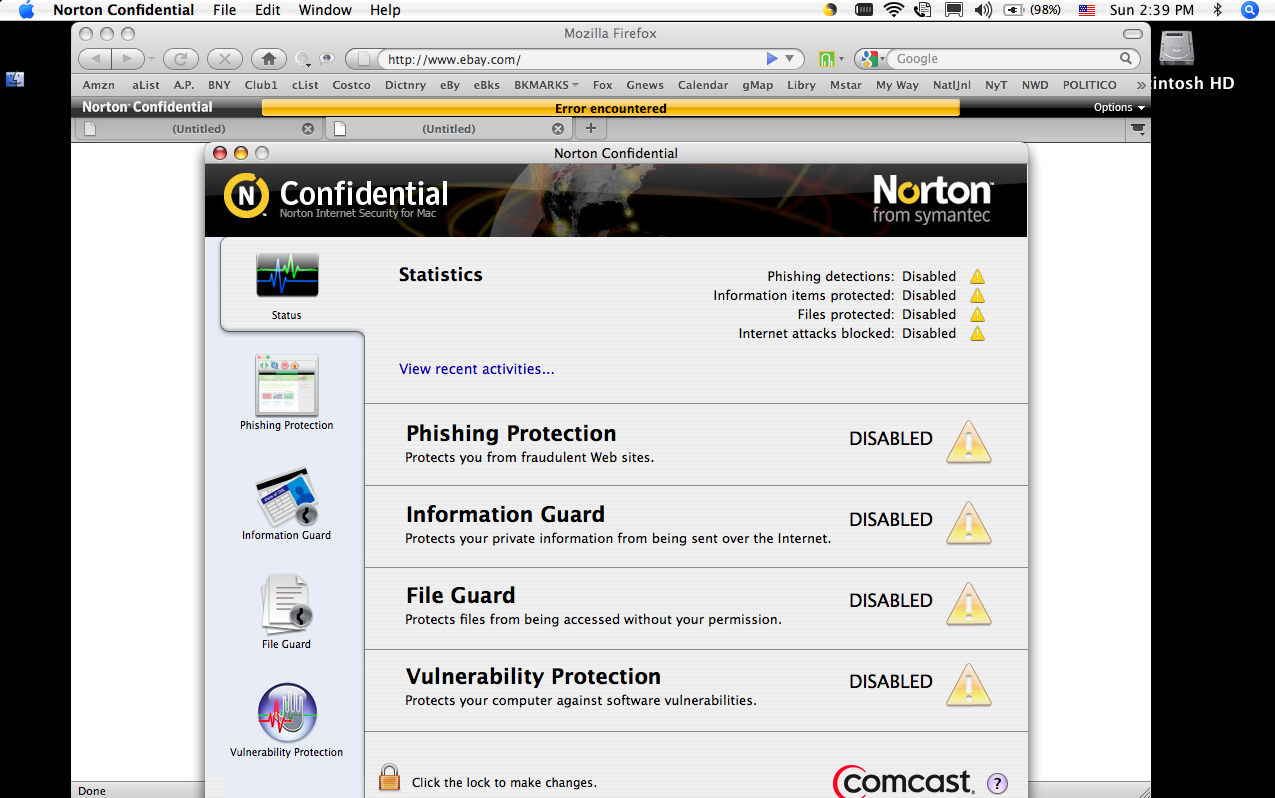Expand the BKMARKS bookmarks folder
This screenshot has width=1275, height=798.
click(x=546, y=85)
